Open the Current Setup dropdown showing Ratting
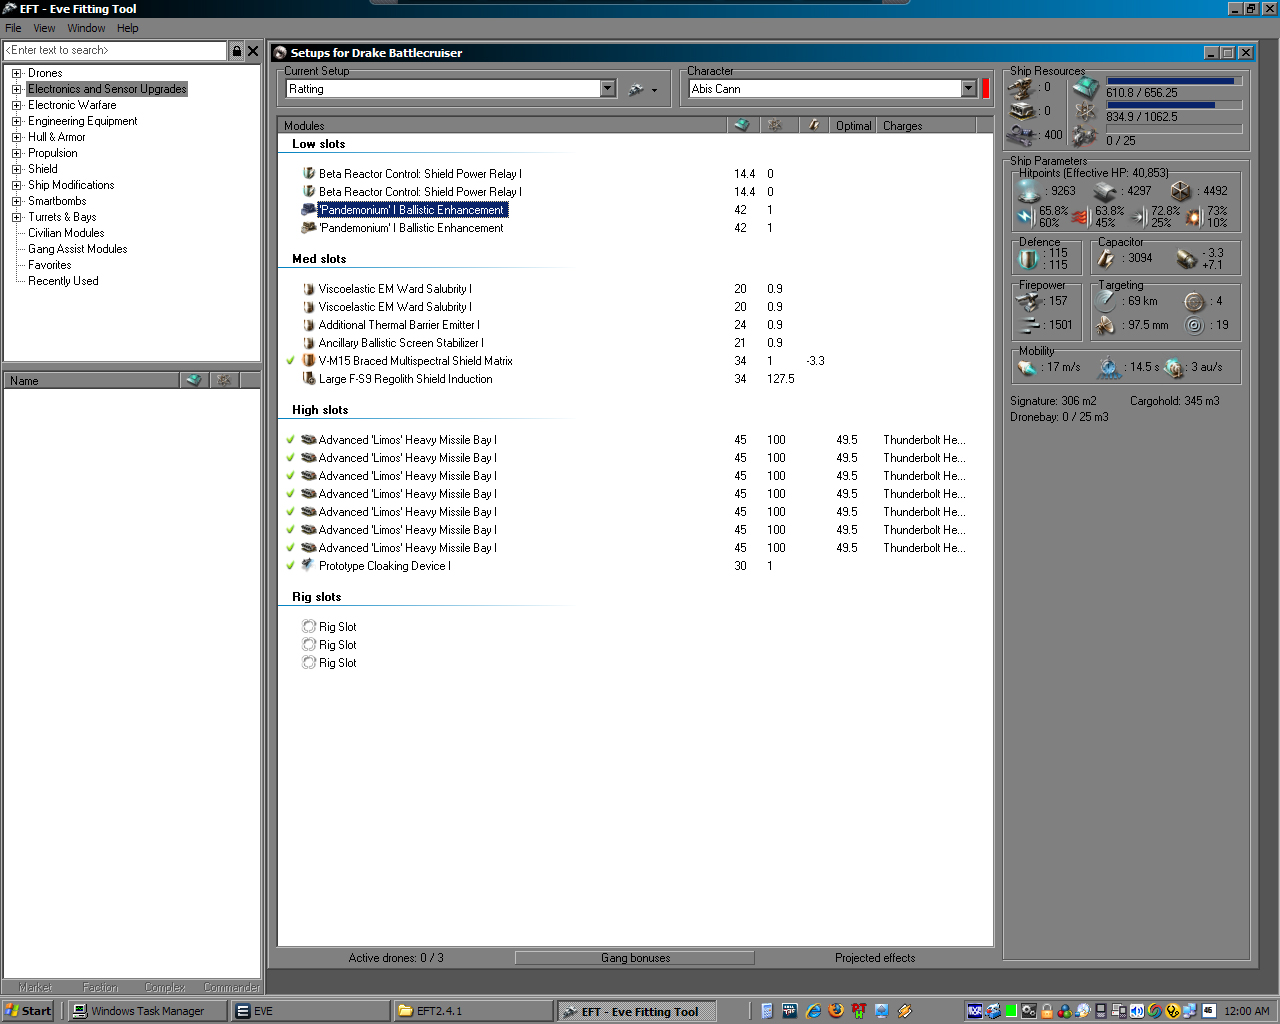The width and height of the screenshot is (1280, 1024). [x=607, y=89]
